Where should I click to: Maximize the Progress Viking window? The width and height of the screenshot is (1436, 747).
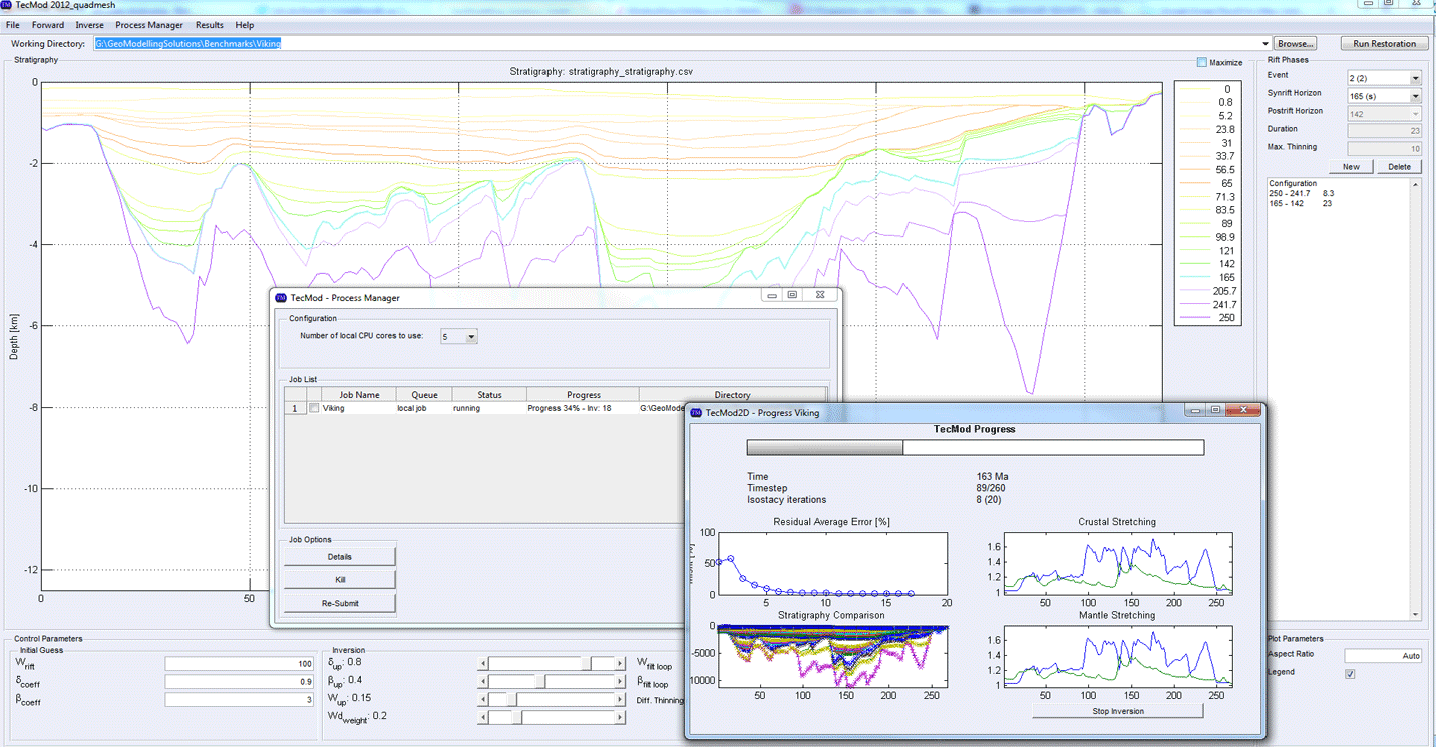click(1215, 410)
